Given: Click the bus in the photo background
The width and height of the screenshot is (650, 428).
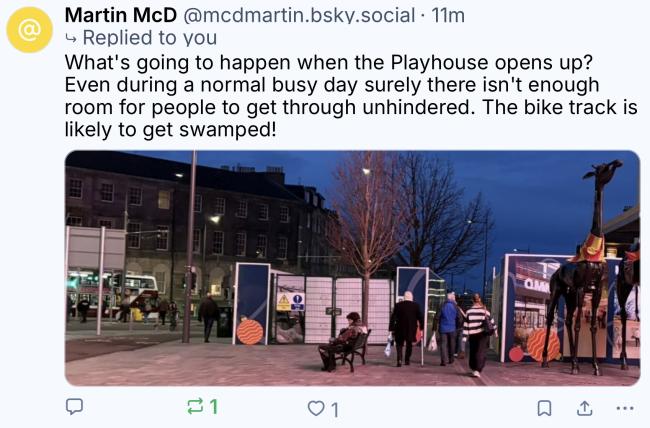Looking at the screenshot, I should pyautogui.click(x=112, y=294).
